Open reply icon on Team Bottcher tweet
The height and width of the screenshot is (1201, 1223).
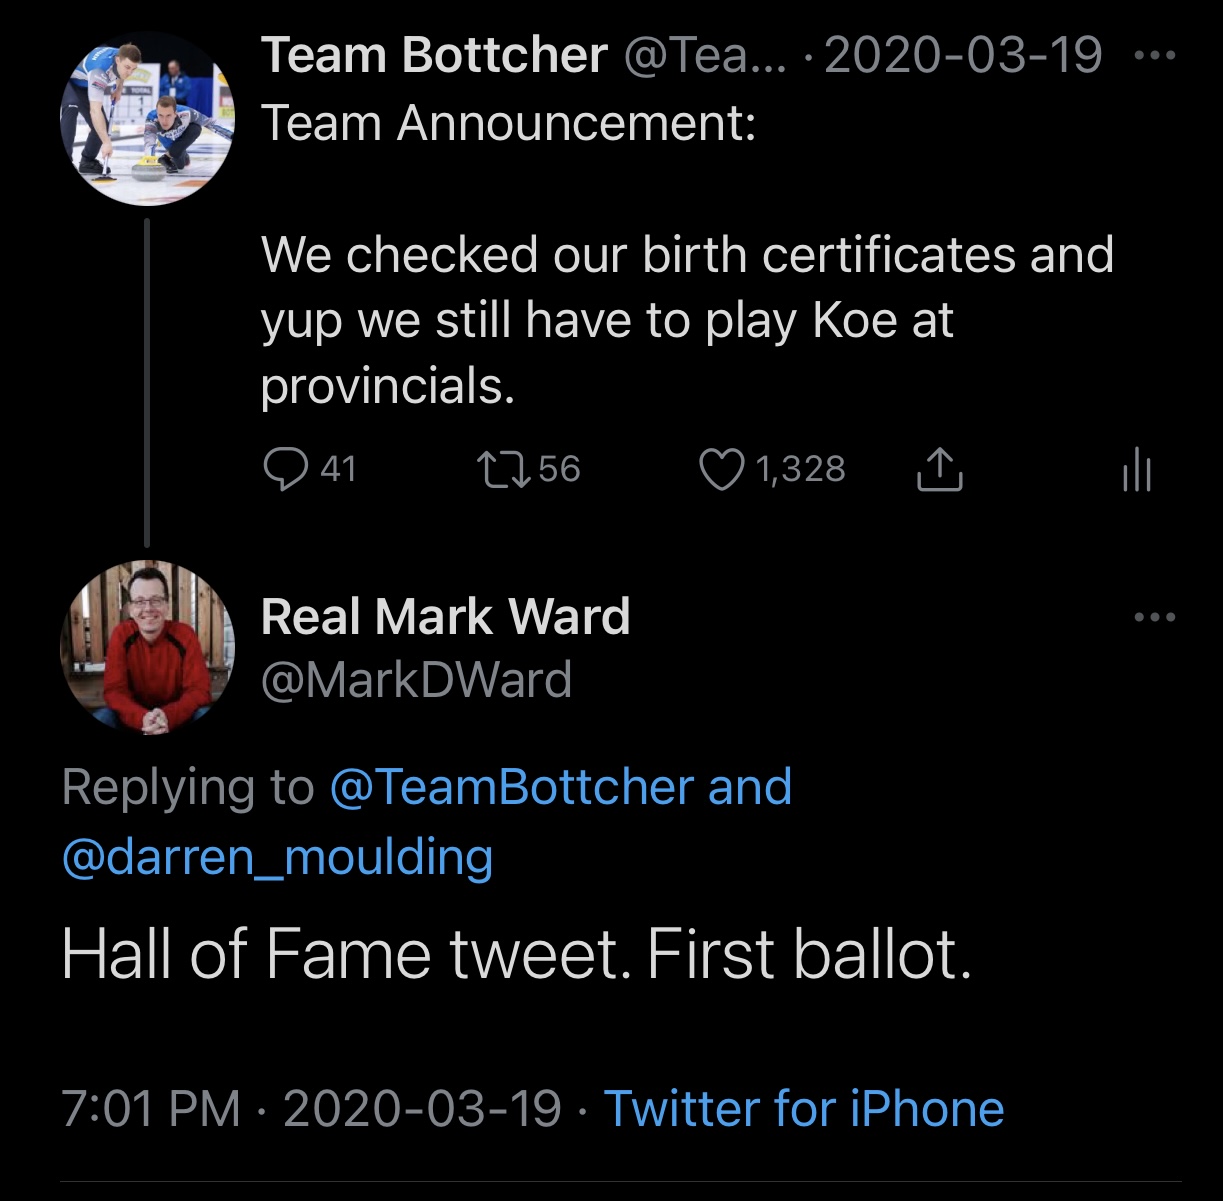click(285, 469)
